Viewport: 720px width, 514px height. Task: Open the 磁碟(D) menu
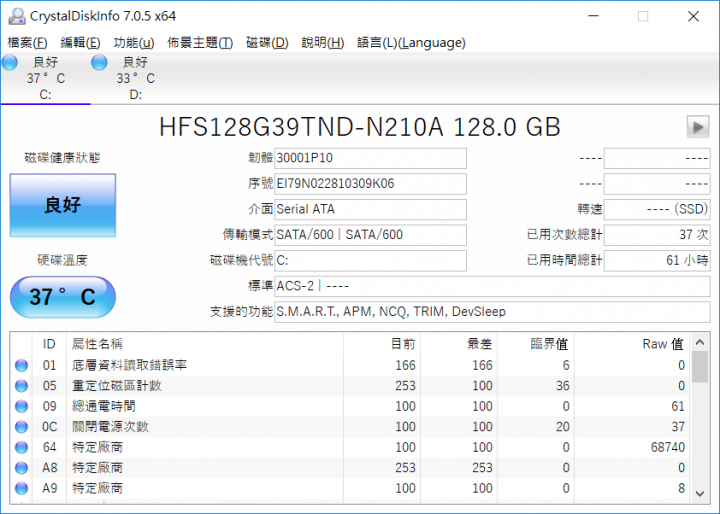(267, 43)
